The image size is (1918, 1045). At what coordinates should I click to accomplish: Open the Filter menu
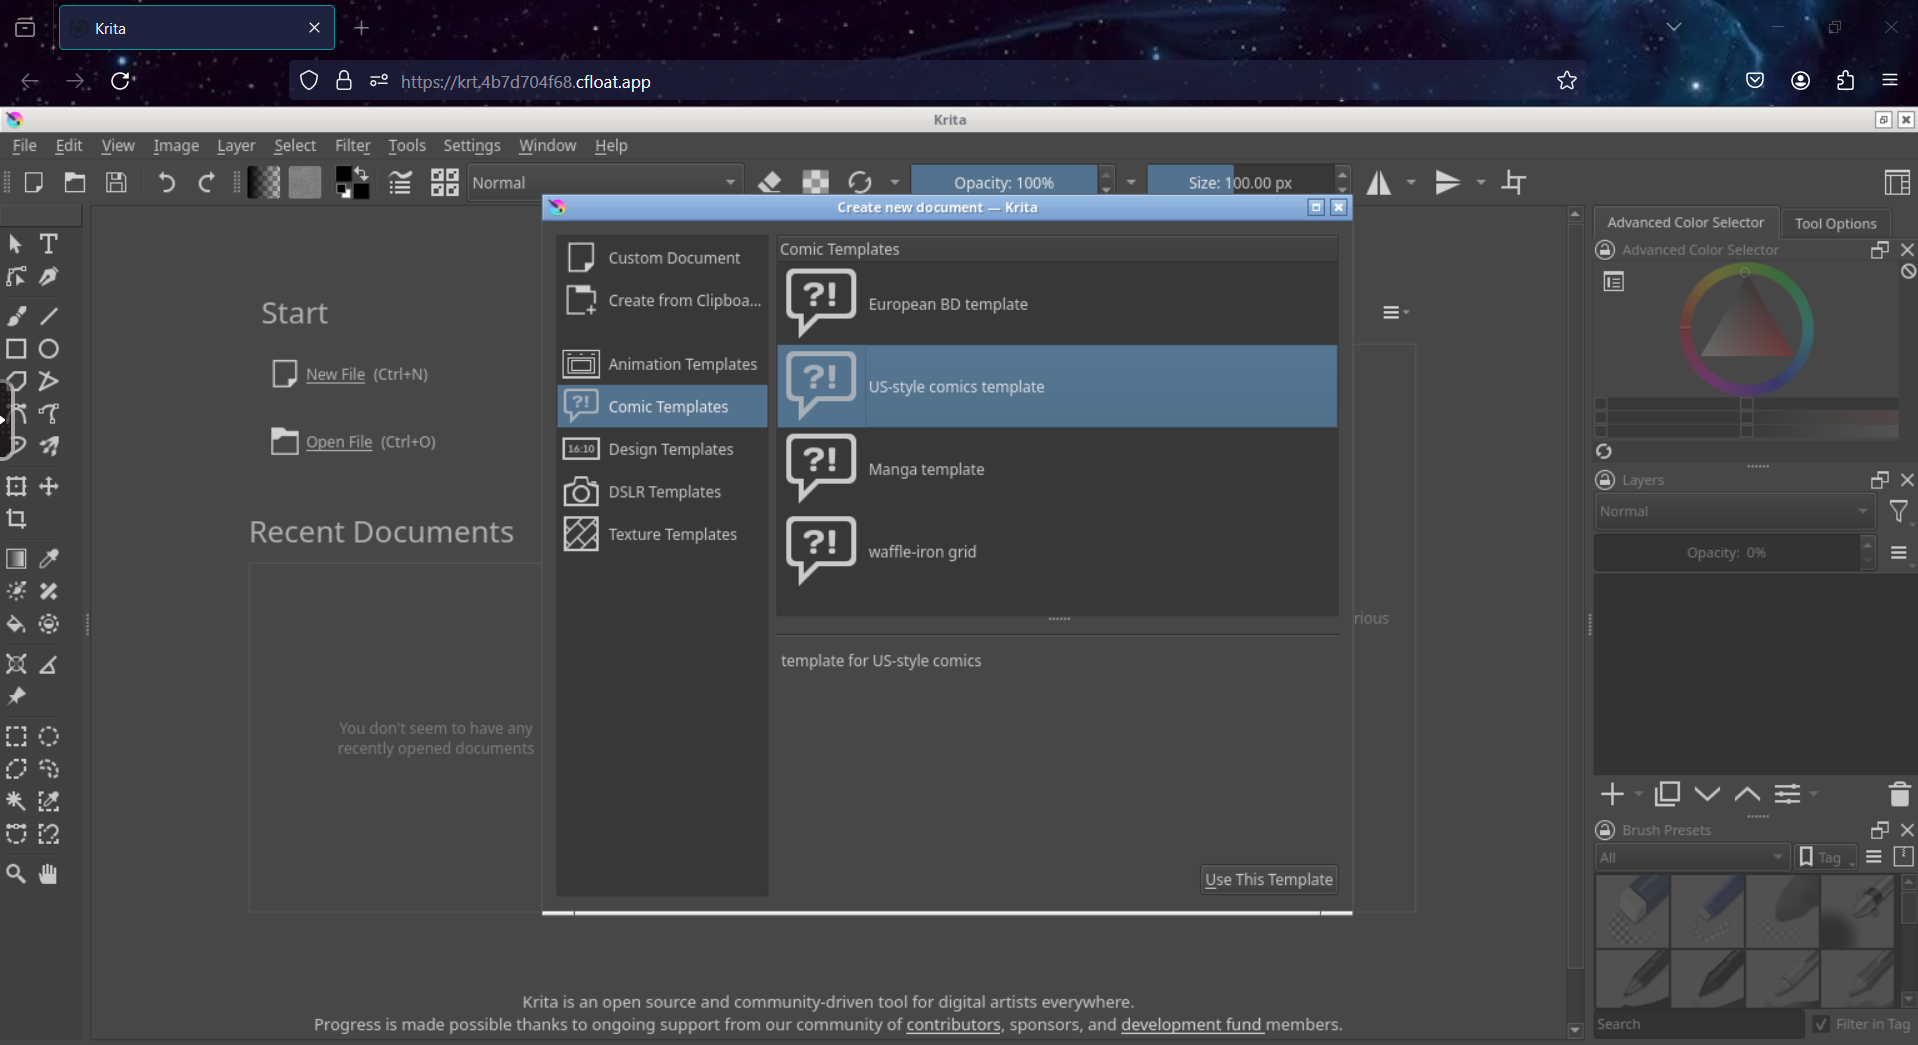click(352, 146)
